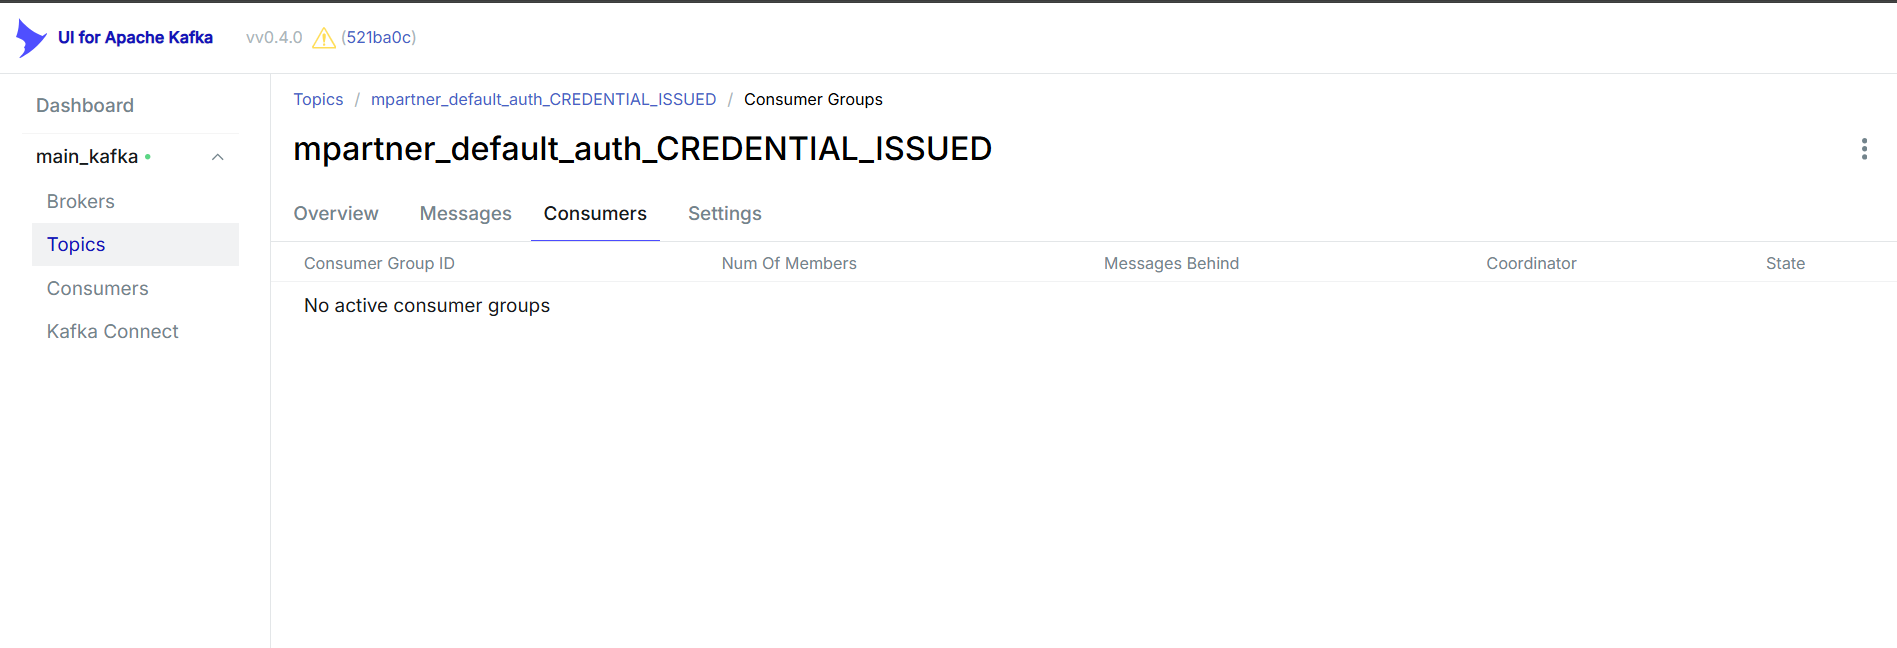Navigate to Kafka Connect in sidebar
The width and height of the screenshot is (1897, 648).
pos(113,331)
